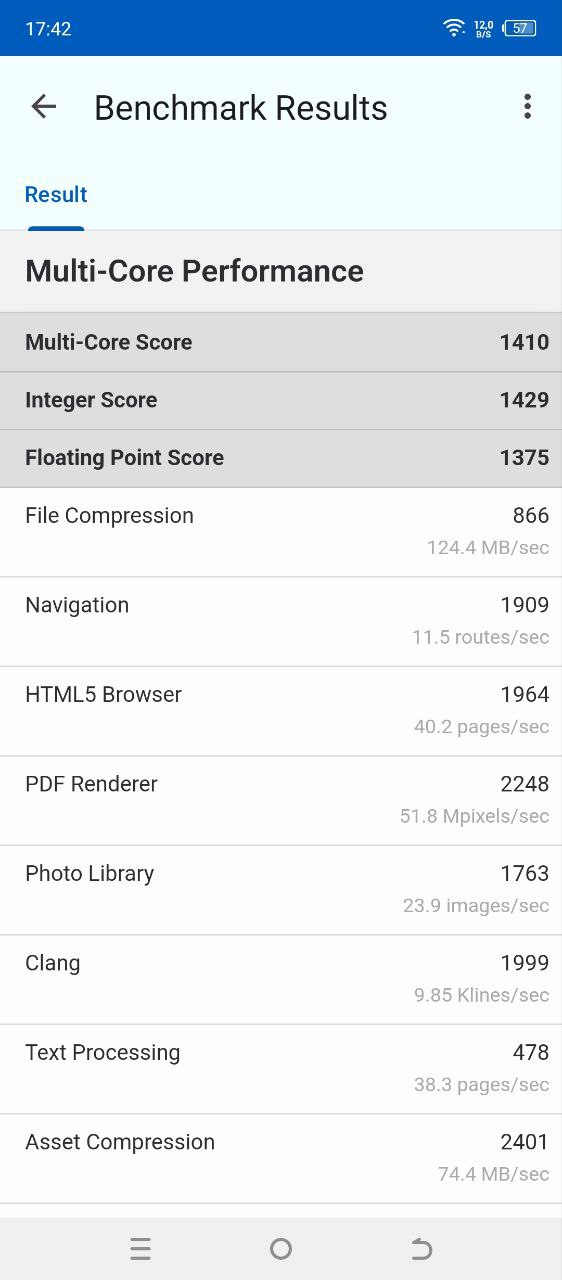Viewport: 562px width, 1280px height.
Task: Tap the network speed indicator
Action: pyautogui.click(x=484, y=28)
